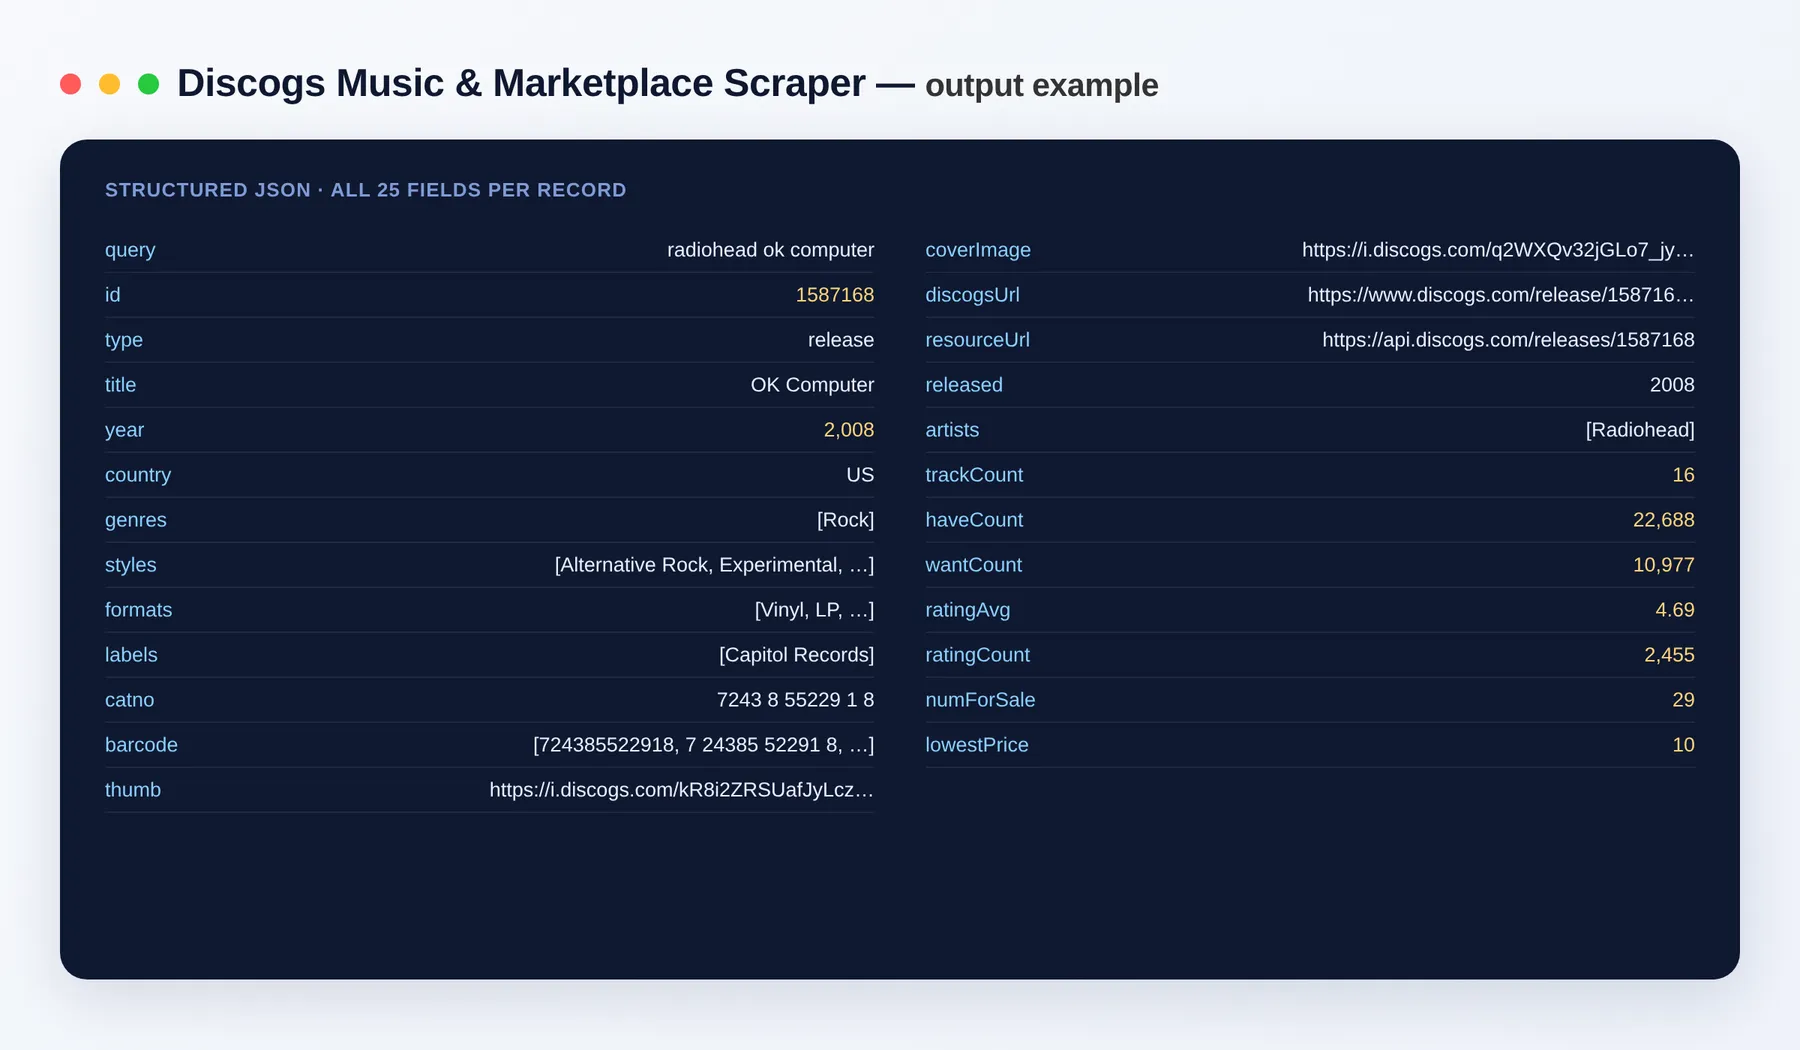Click the 'thumb' field label
Viewport: 1800px width, 1050px height.
pyautogui.click(x=133, y=790)
